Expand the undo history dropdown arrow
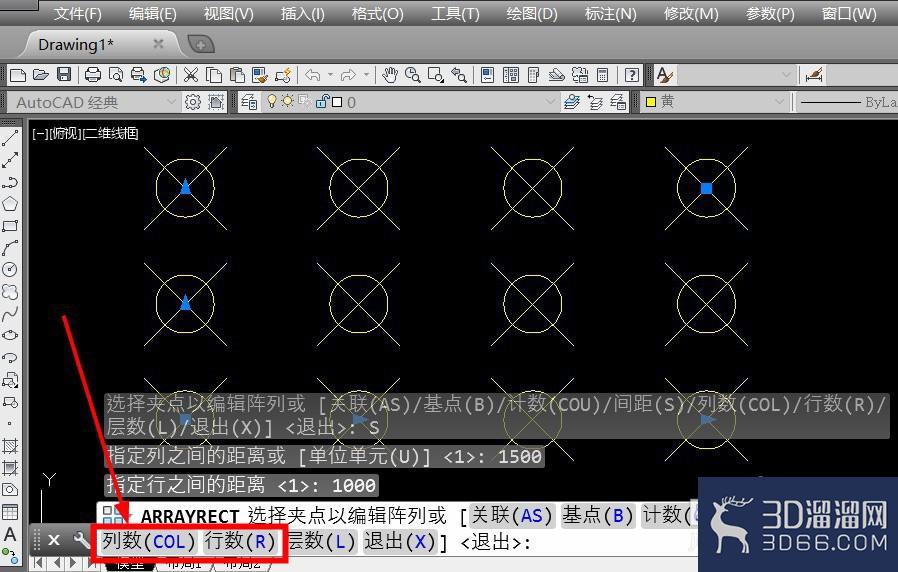898x572 pixels. click(x=330, y=75)
